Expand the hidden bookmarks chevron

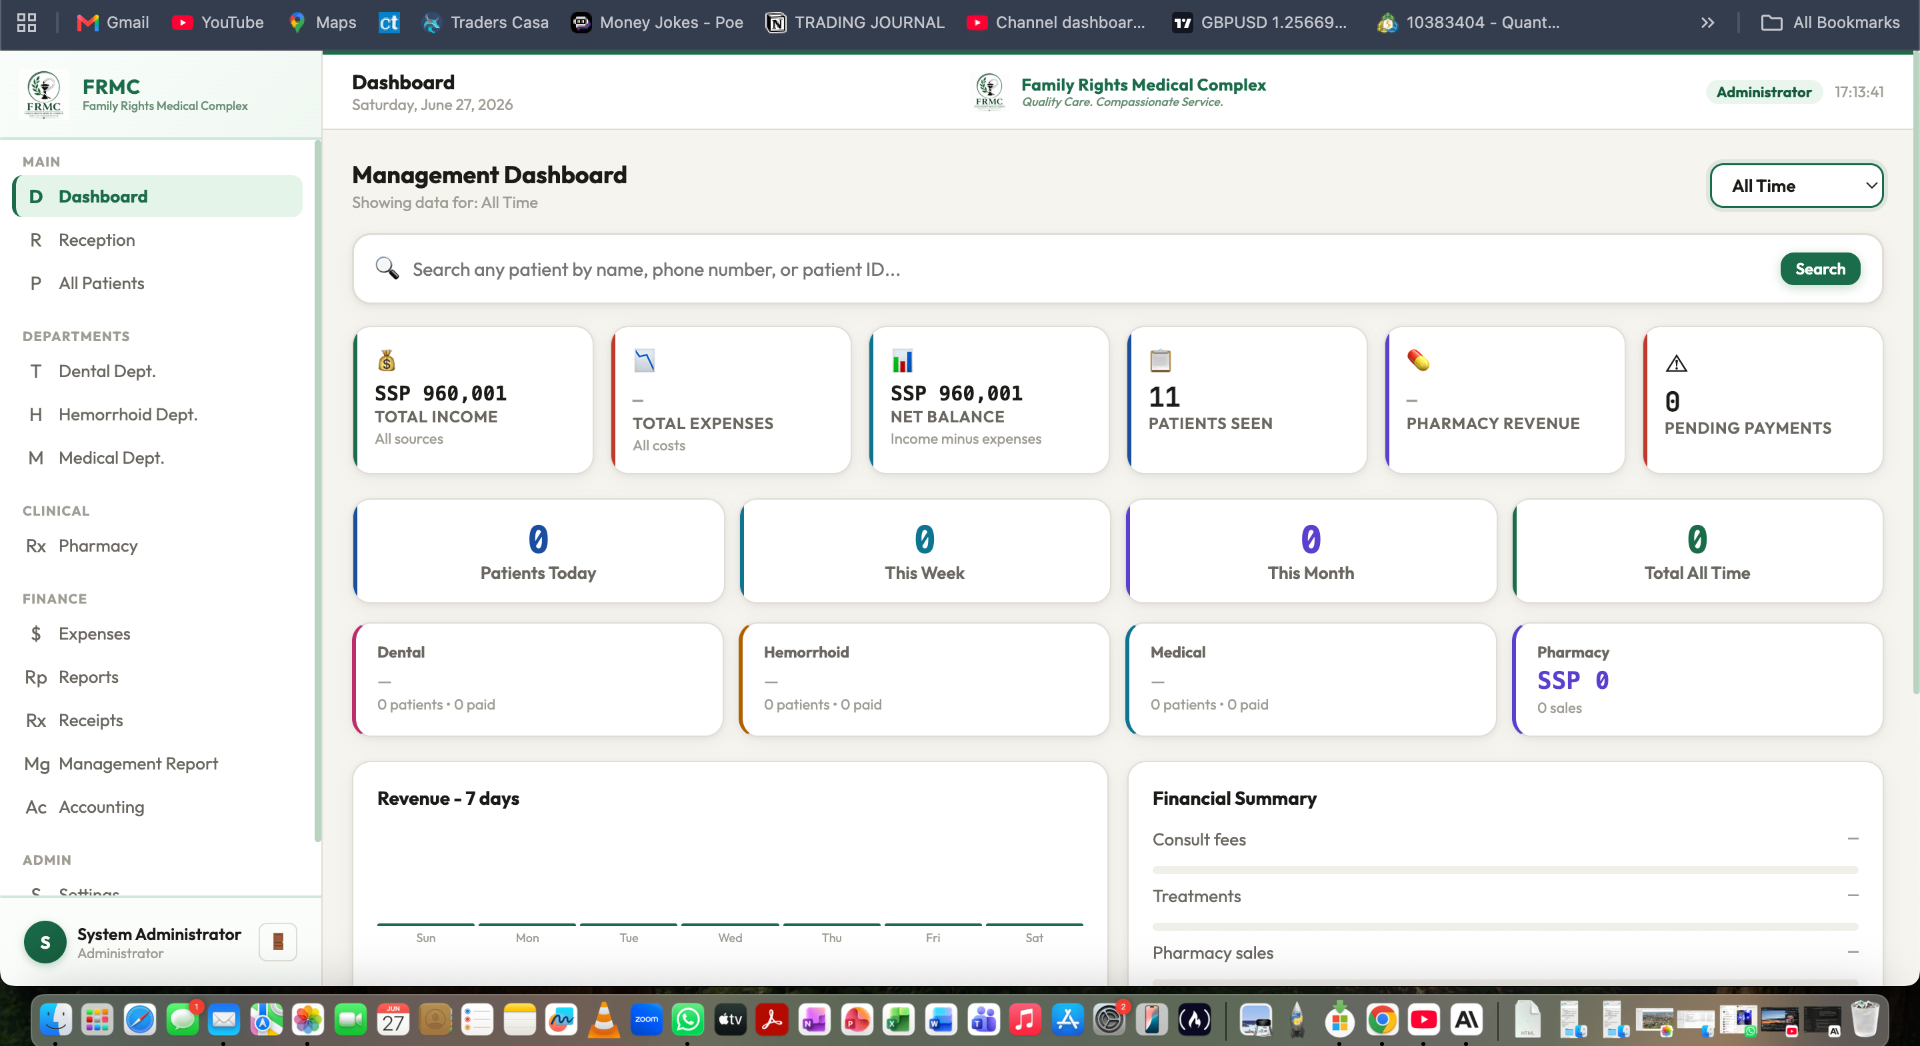point(1708,22)
